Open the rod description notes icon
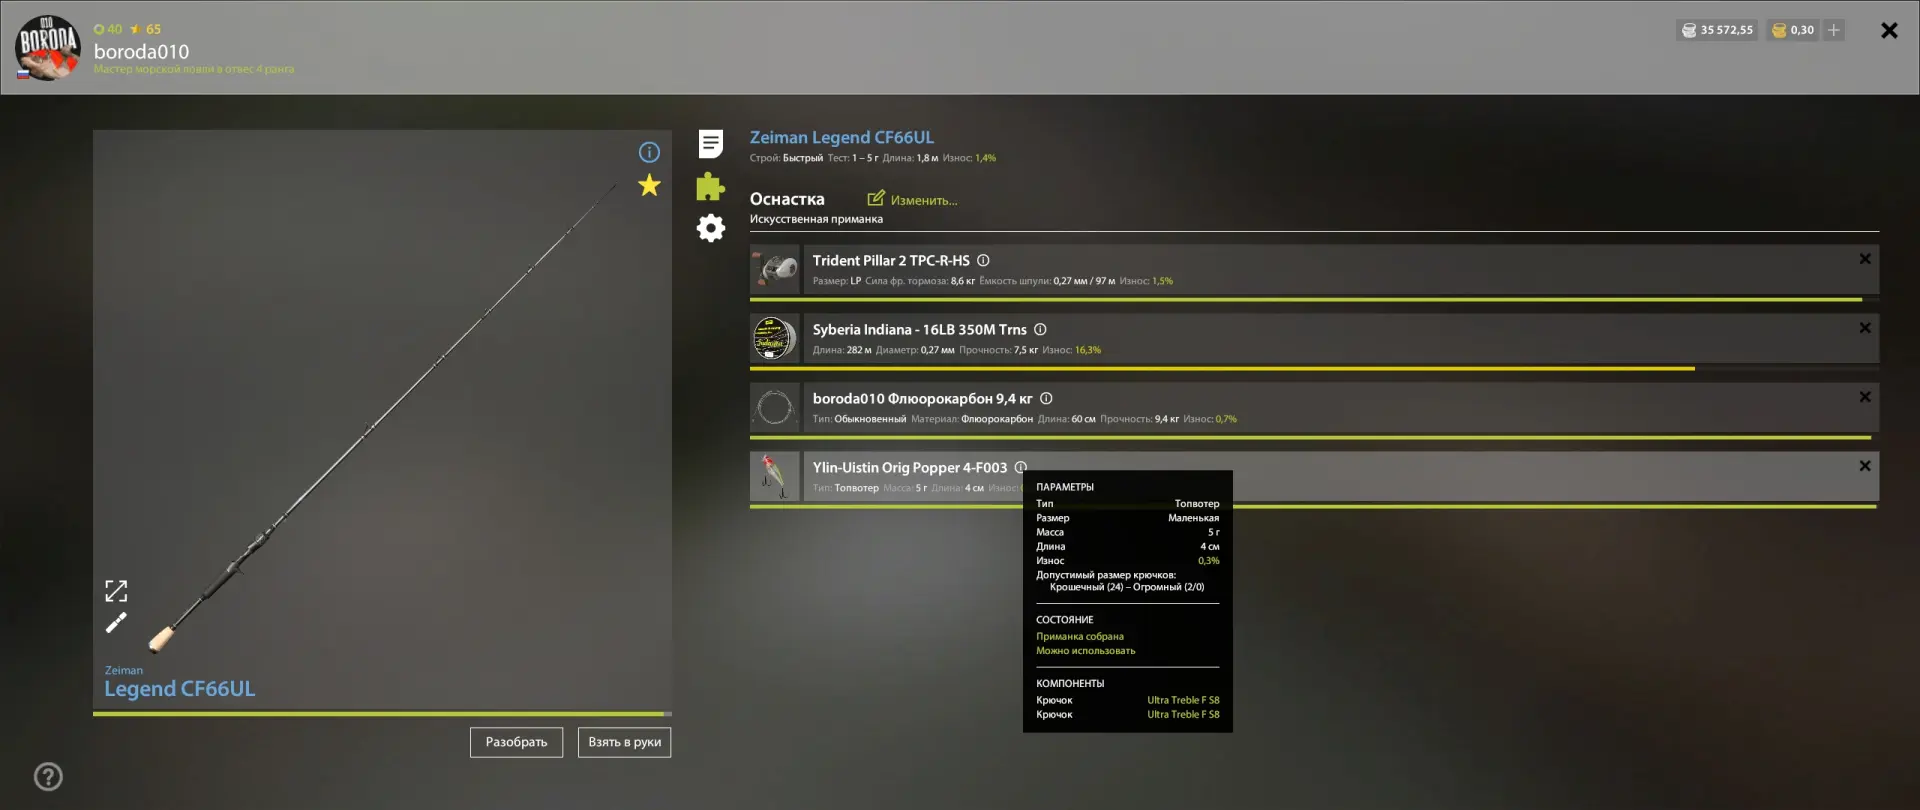The image size is (1920, 810). [x=710, y=144]
